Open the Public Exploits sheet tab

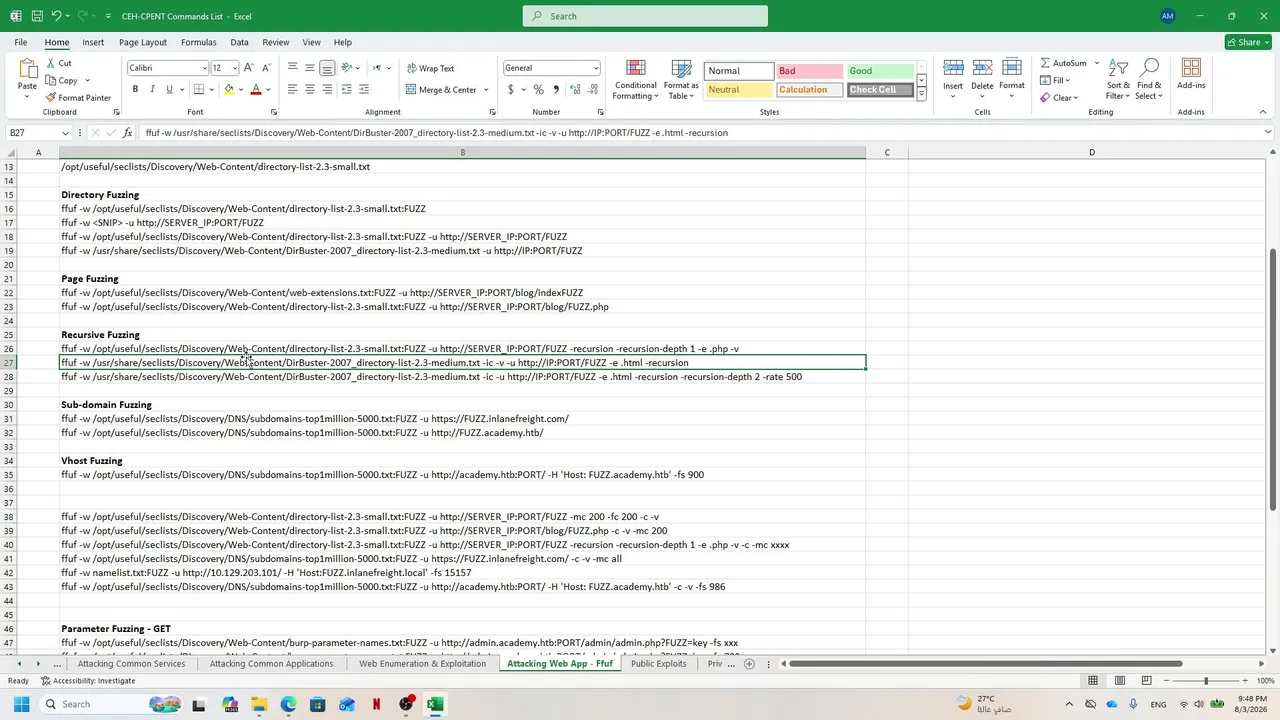pyautogui.click(x=658, y=664)
